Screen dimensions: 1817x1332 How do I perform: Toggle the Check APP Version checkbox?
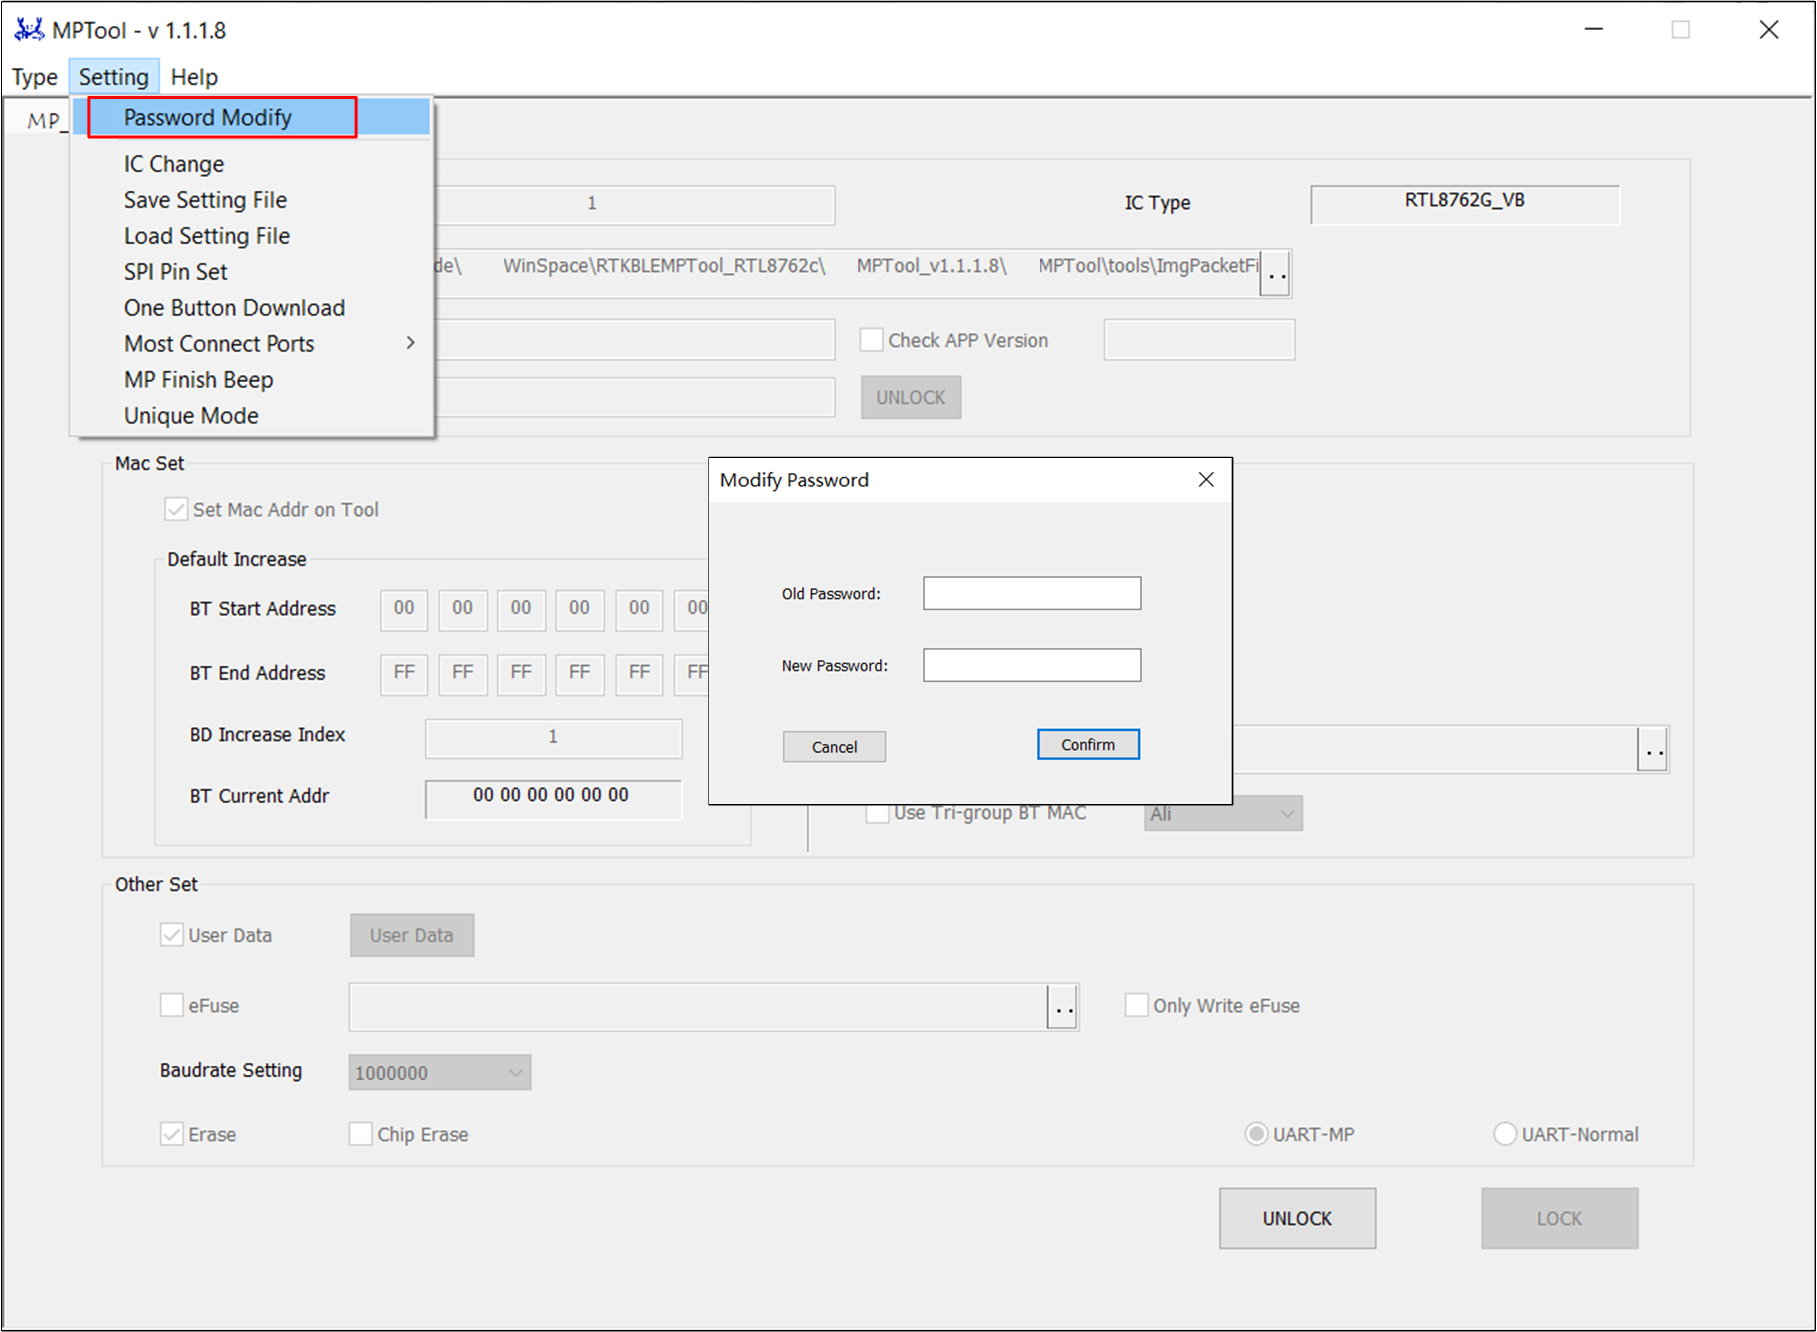tap(872, 340)
